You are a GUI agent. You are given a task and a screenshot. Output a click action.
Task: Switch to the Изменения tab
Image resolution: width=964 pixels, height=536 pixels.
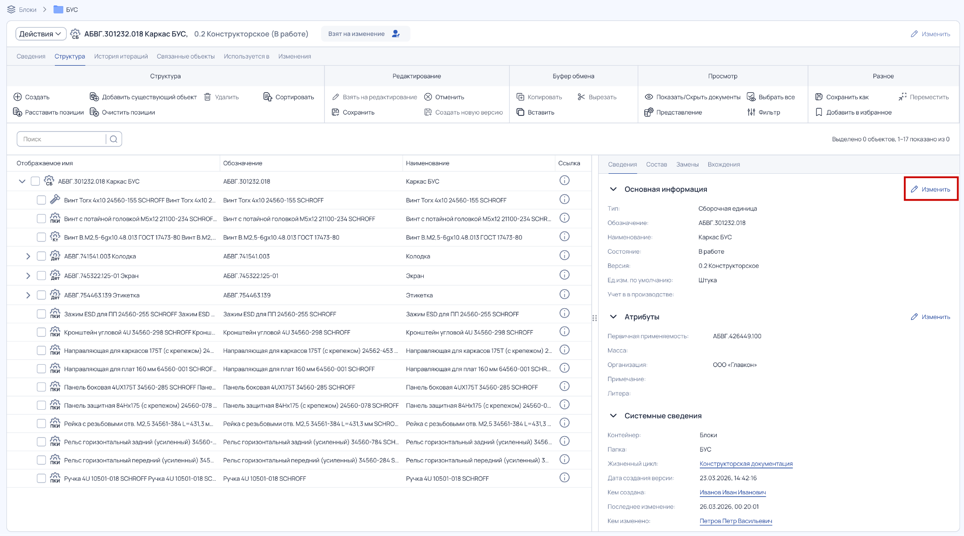pyautogui.click(x=294, y=57)
